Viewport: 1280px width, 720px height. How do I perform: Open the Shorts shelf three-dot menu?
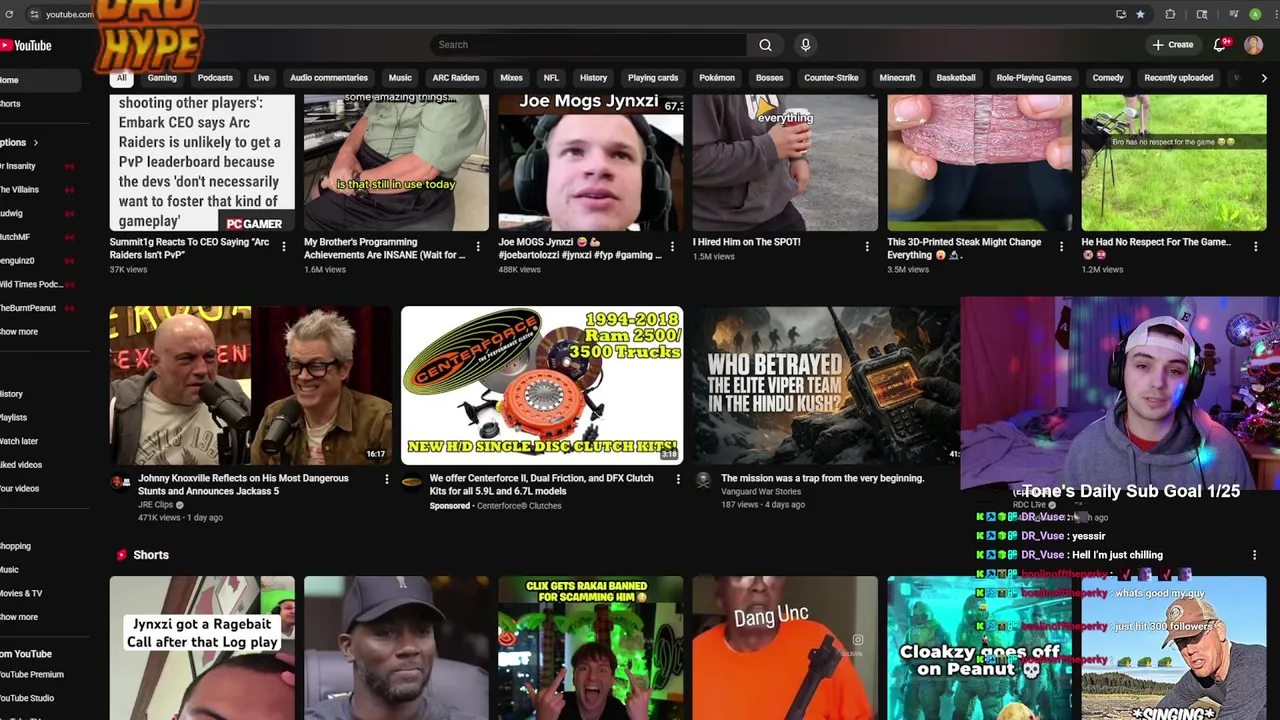click(x=1255, y=555)
